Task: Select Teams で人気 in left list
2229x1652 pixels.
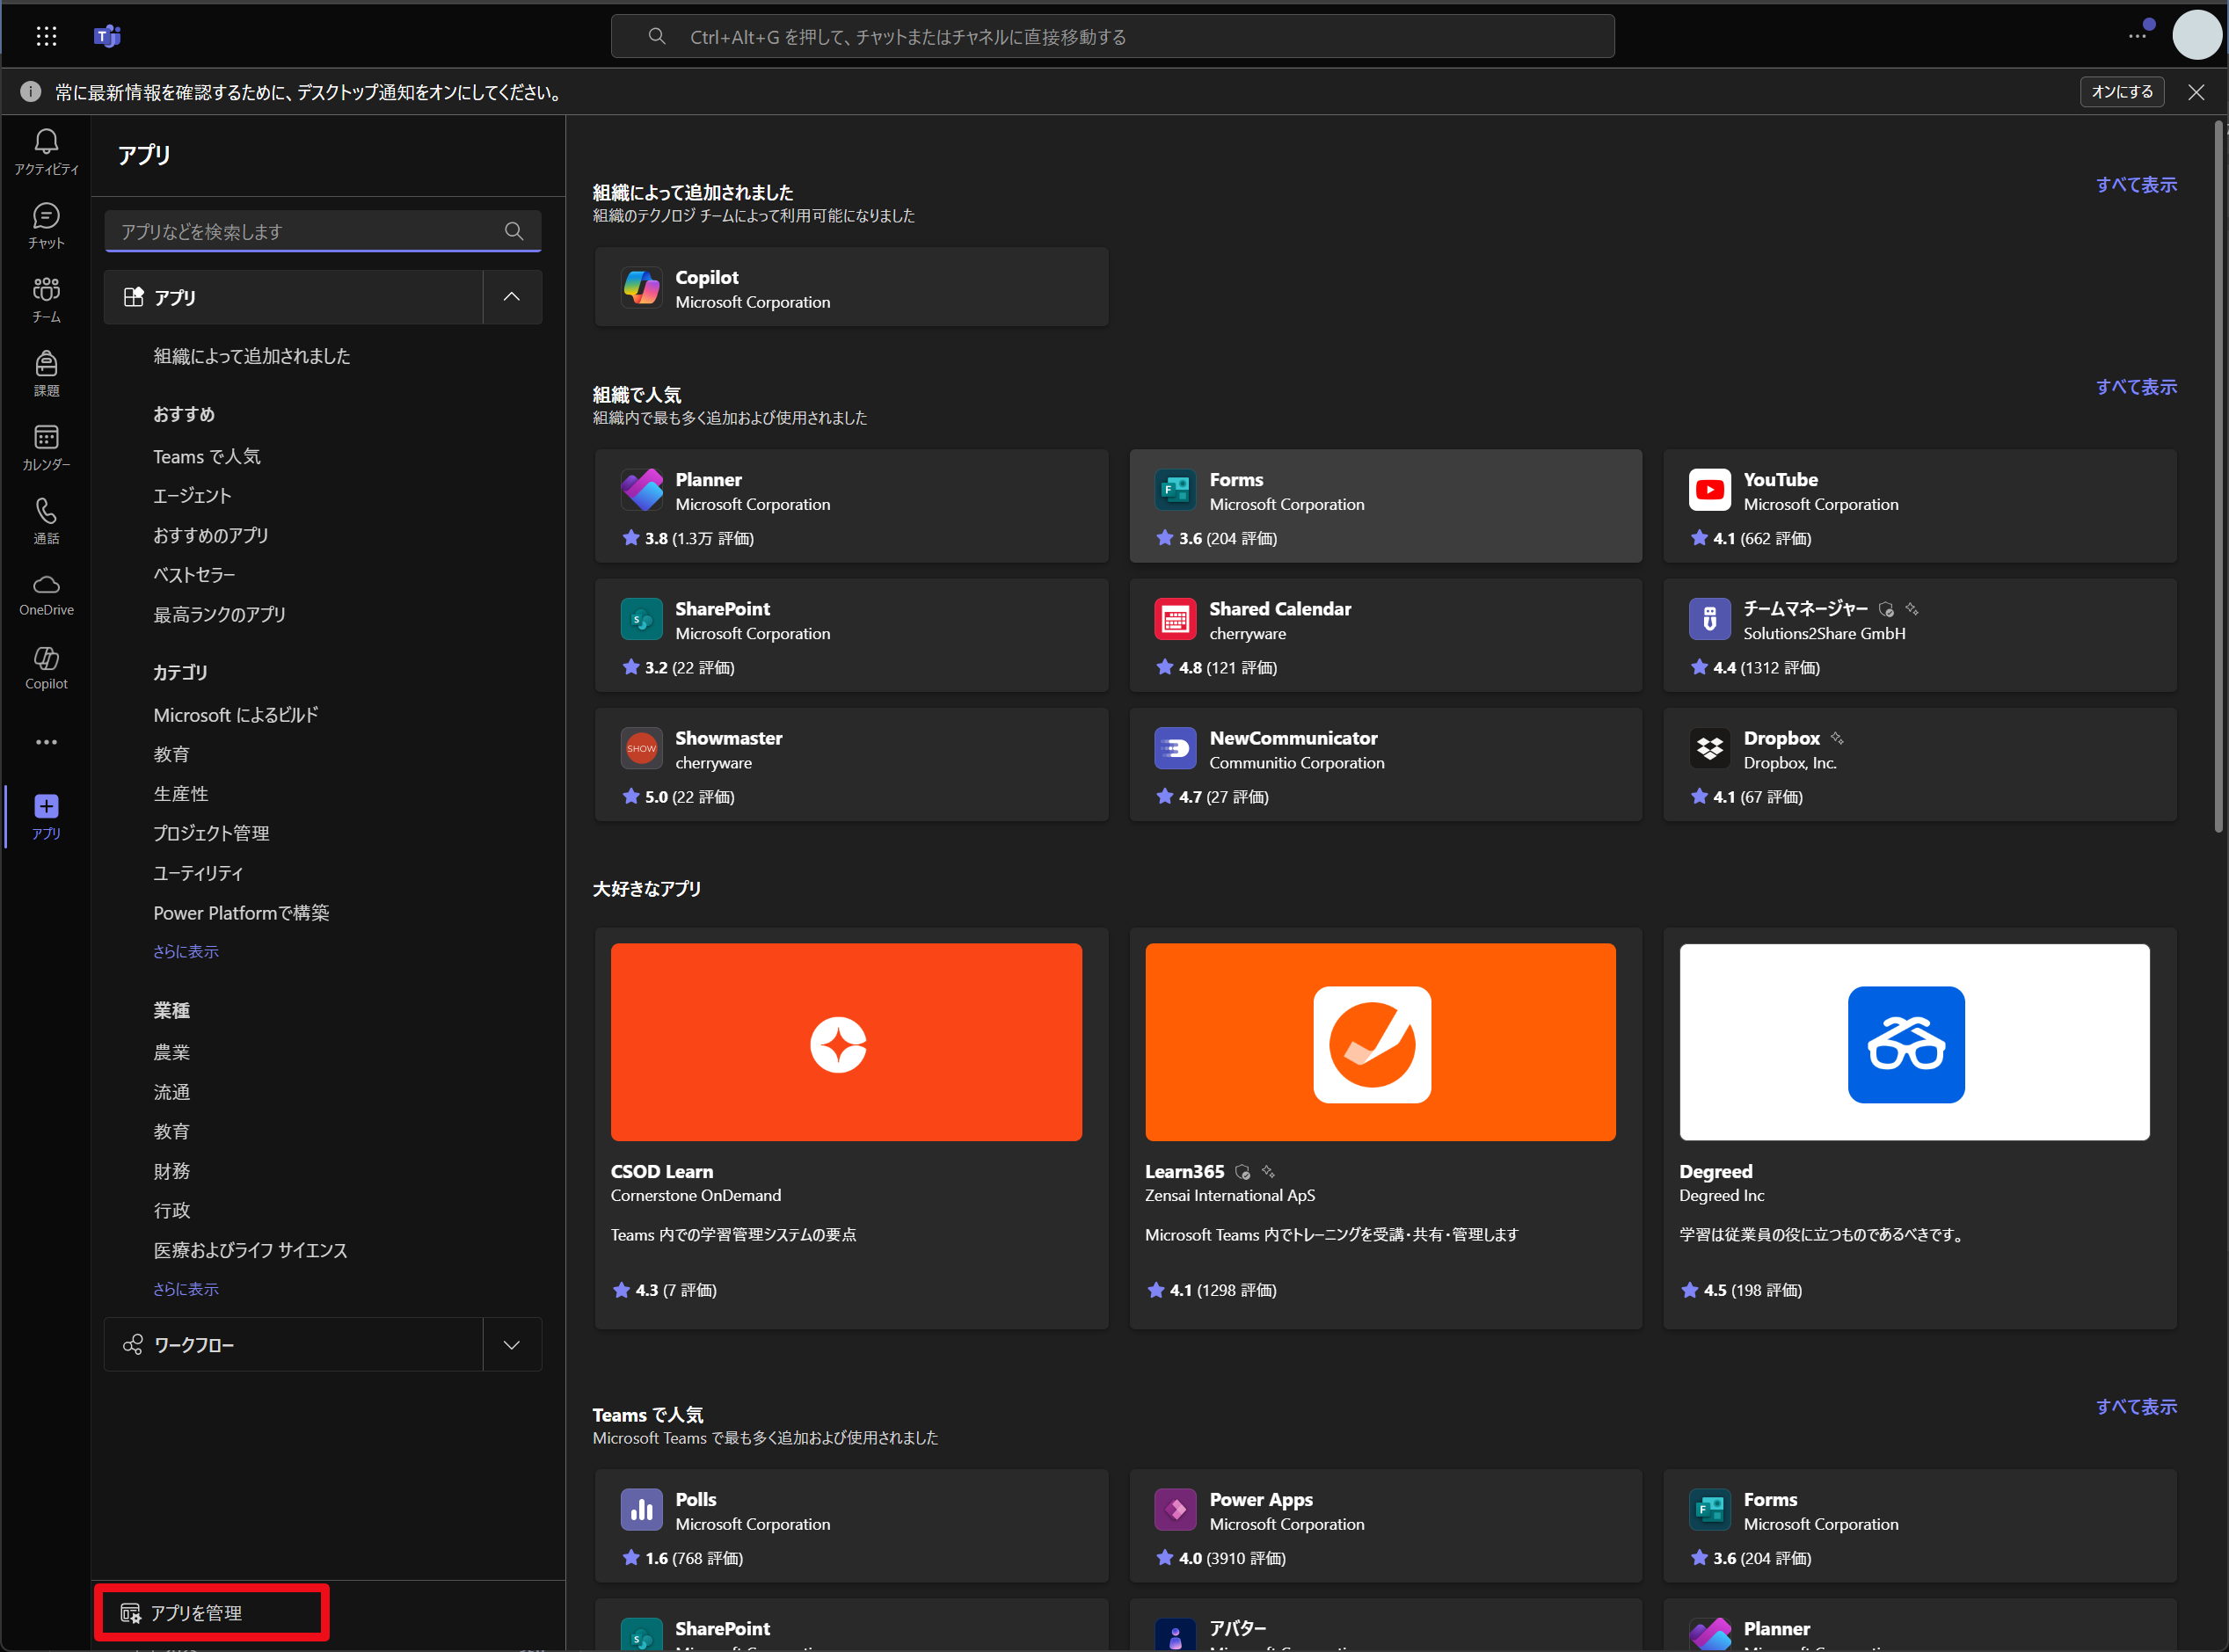Action: [x=206, y=456]
